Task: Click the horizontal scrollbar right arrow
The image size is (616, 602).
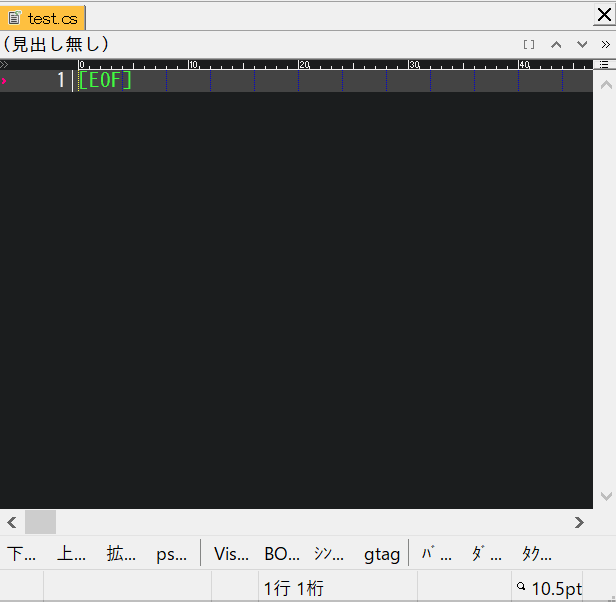Action: point(579,522)
